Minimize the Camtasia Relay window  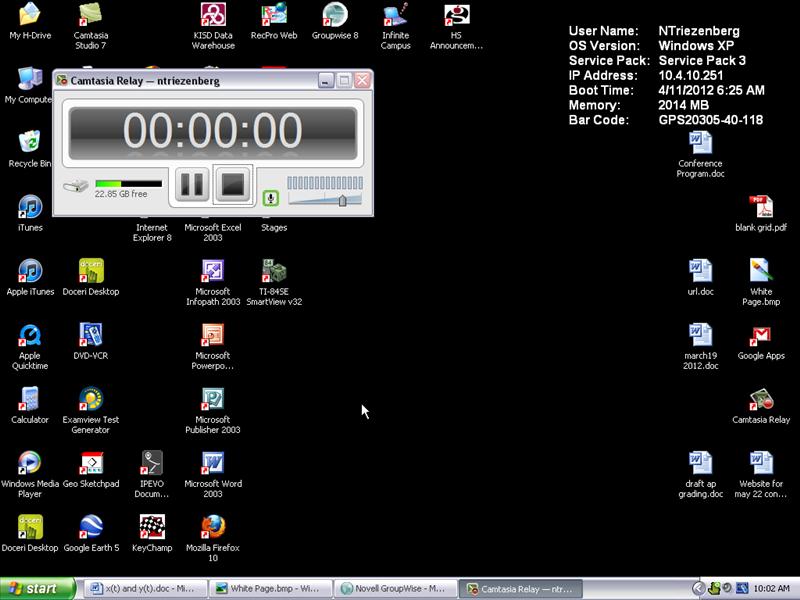(x=326, y=81)
